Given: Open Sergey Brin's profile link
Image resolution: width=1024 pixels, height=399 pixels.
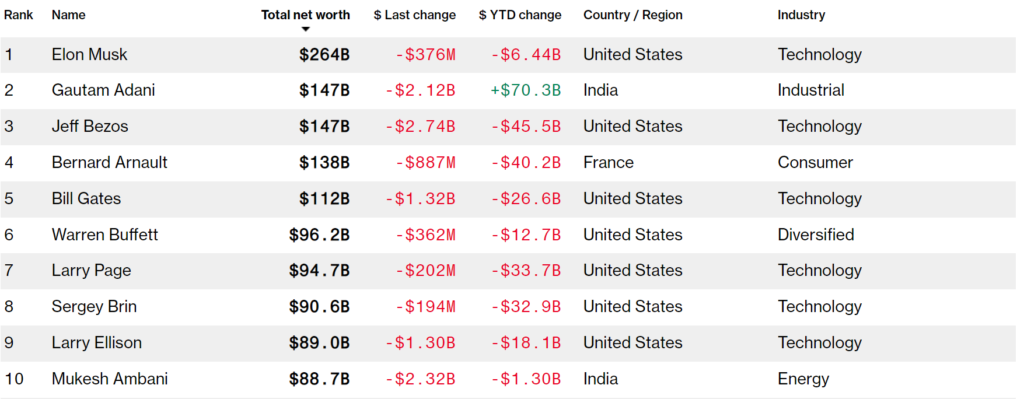Looking at the screenshot, I should point(94,306).
